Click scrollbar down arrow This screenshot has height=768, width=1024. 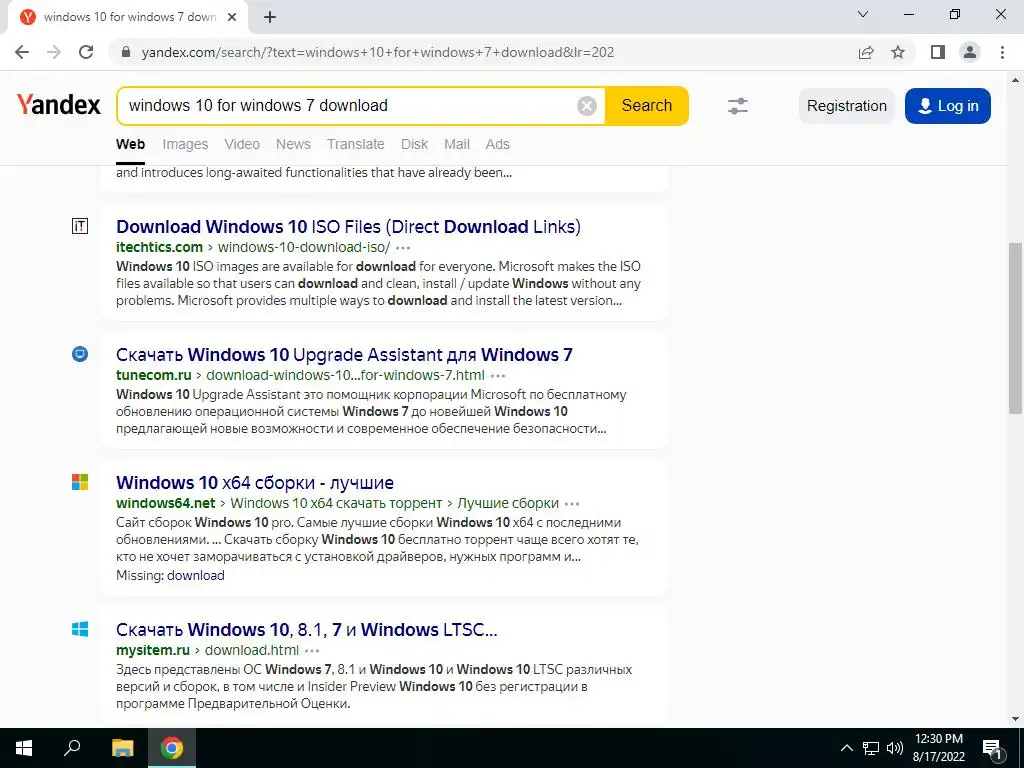point(1015,719)
